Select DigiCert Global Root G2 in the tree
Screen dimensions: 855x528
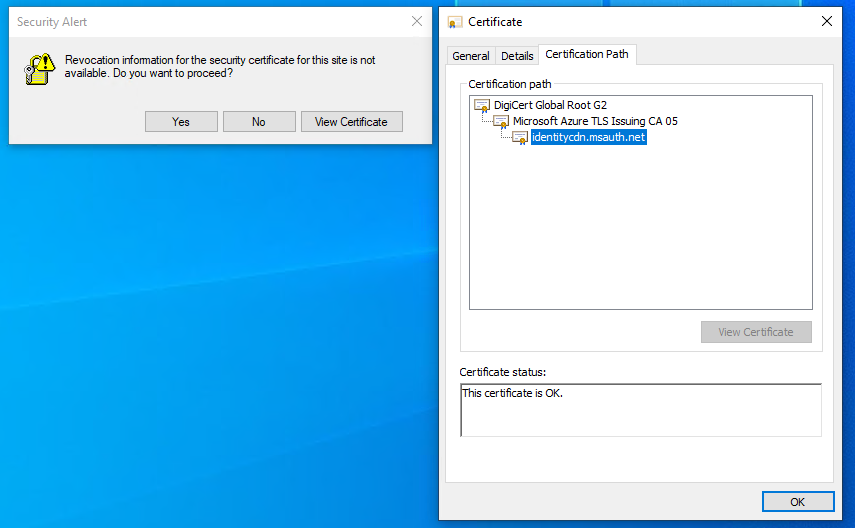click(550, 105)
